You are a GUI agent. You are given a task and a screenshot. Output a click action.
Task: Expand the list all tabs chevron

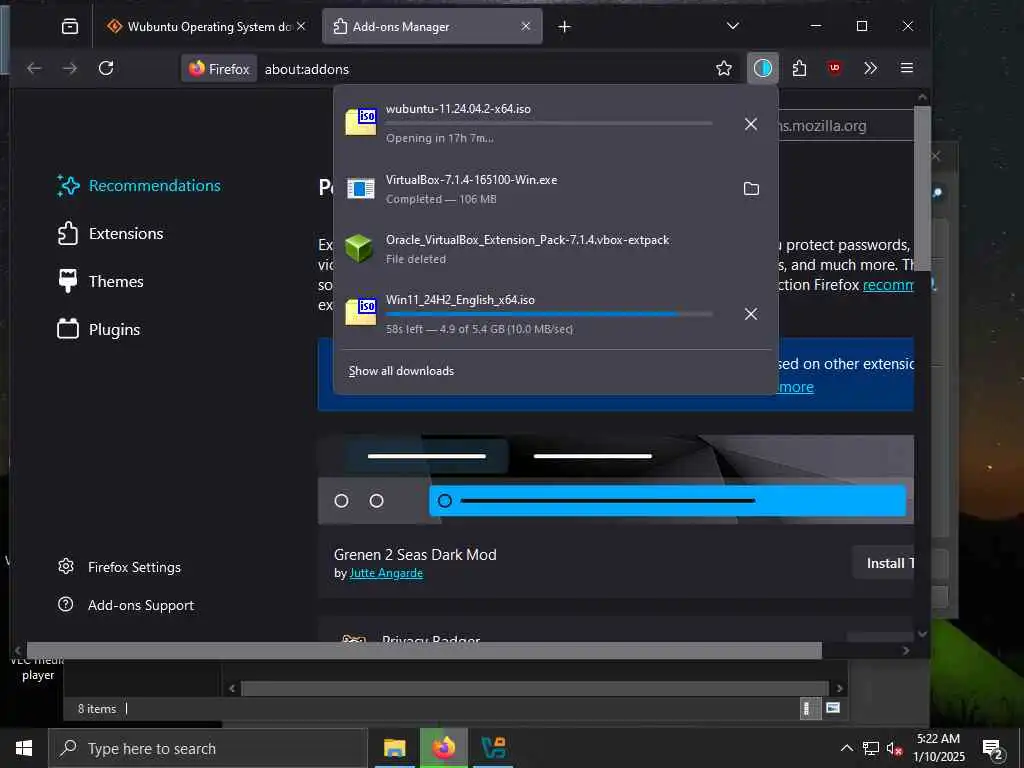pos(733,26)
